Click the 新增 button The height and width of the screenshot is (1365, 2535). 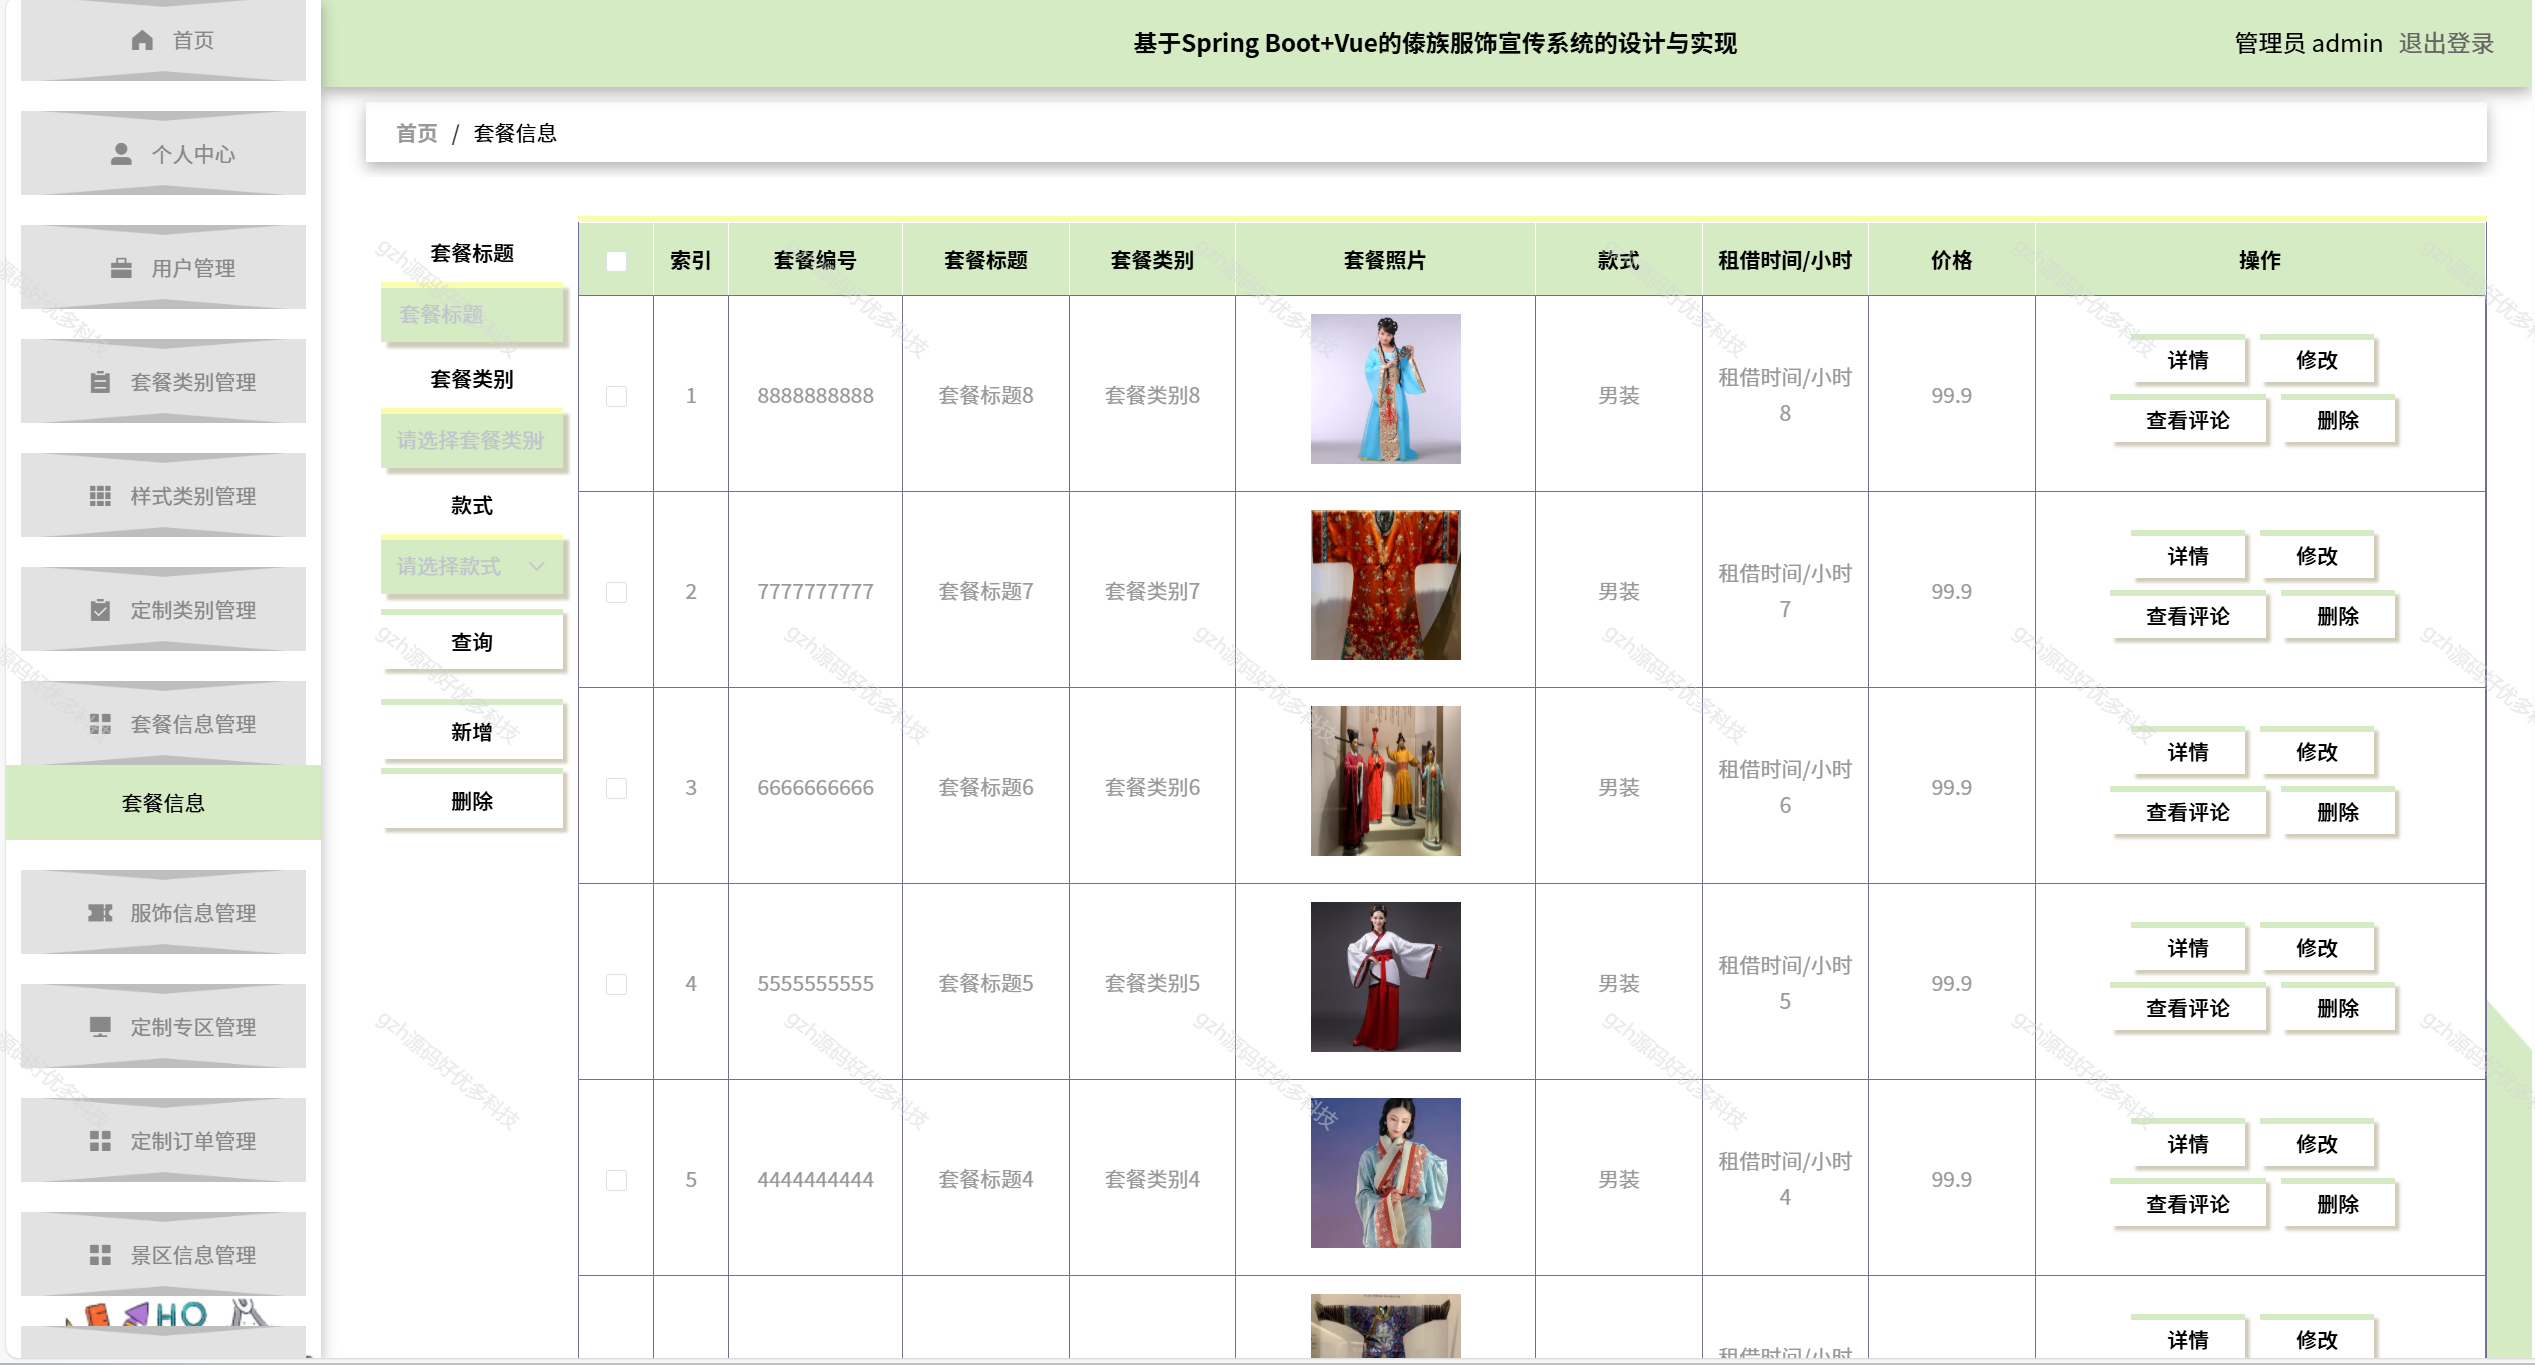472,731
